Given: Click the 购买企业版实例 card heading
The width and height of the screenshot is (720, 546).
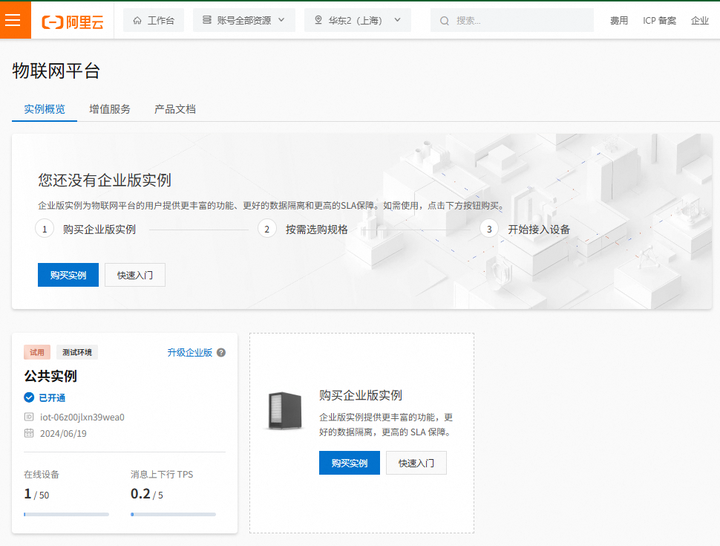Looking at the screenshot, I should (x=361, y=395).
